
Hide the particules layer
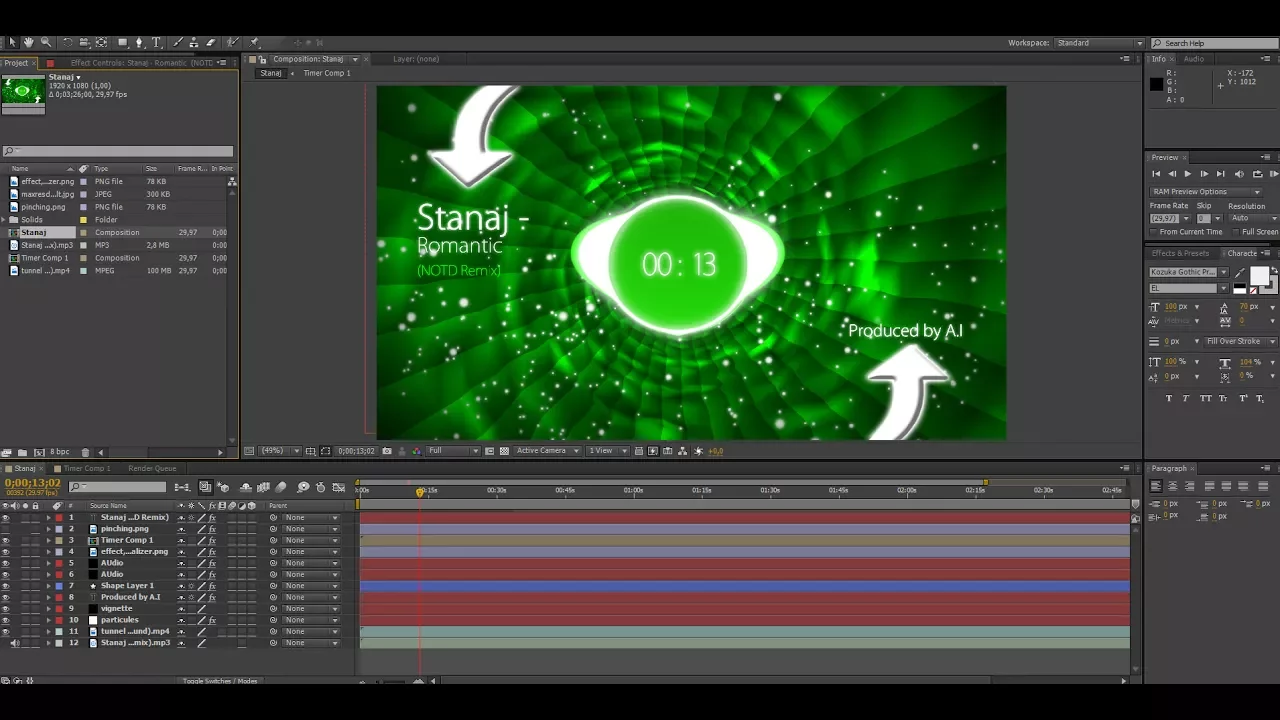pos(6,621)
